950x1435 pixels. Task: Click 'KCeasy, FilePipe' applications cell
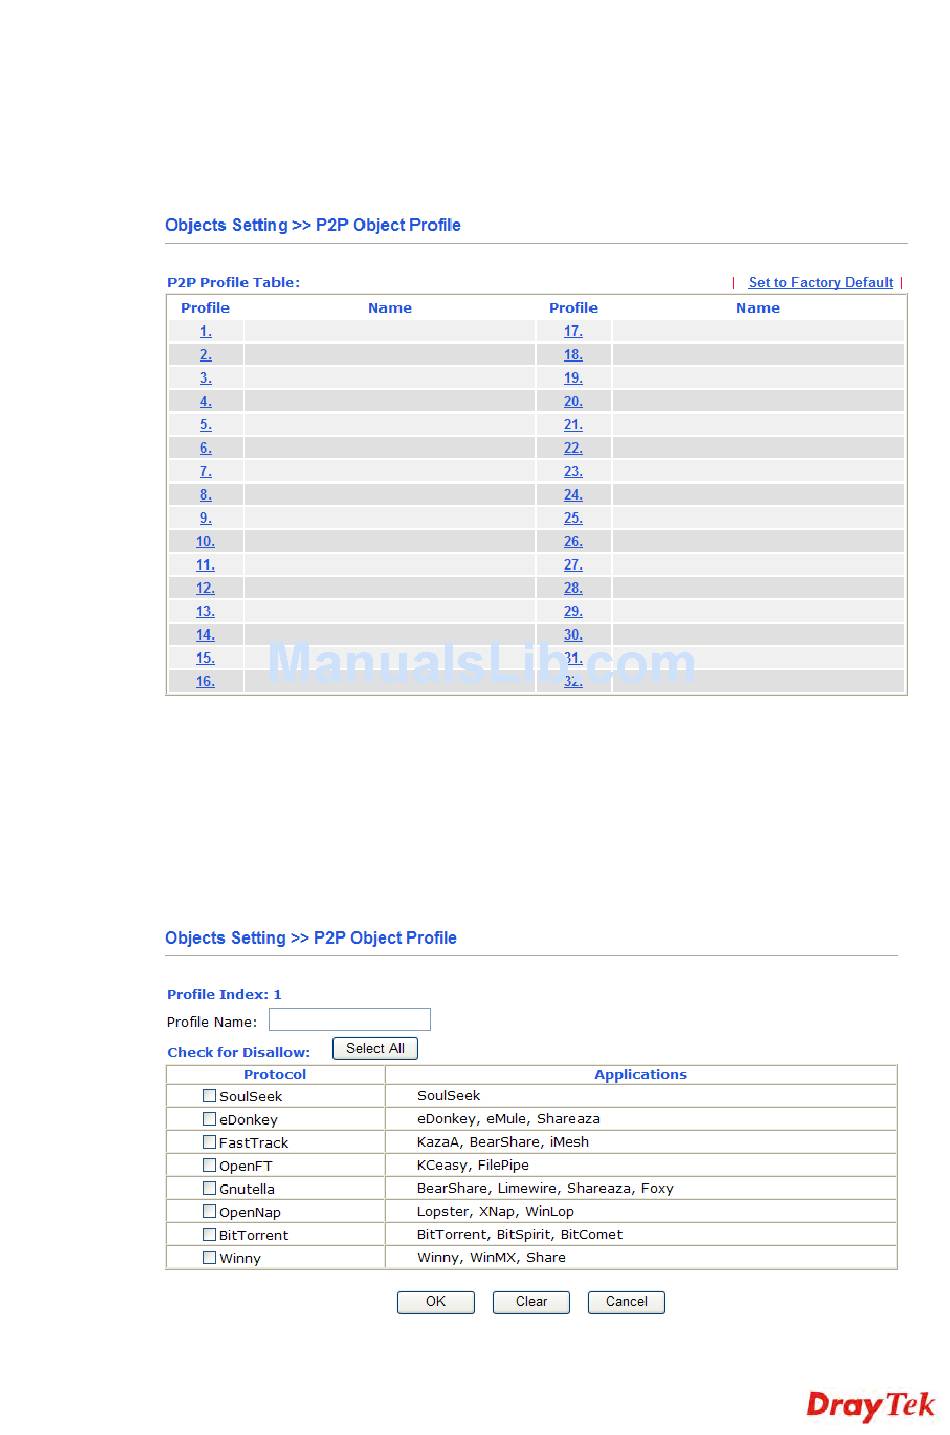(641, 1165)
